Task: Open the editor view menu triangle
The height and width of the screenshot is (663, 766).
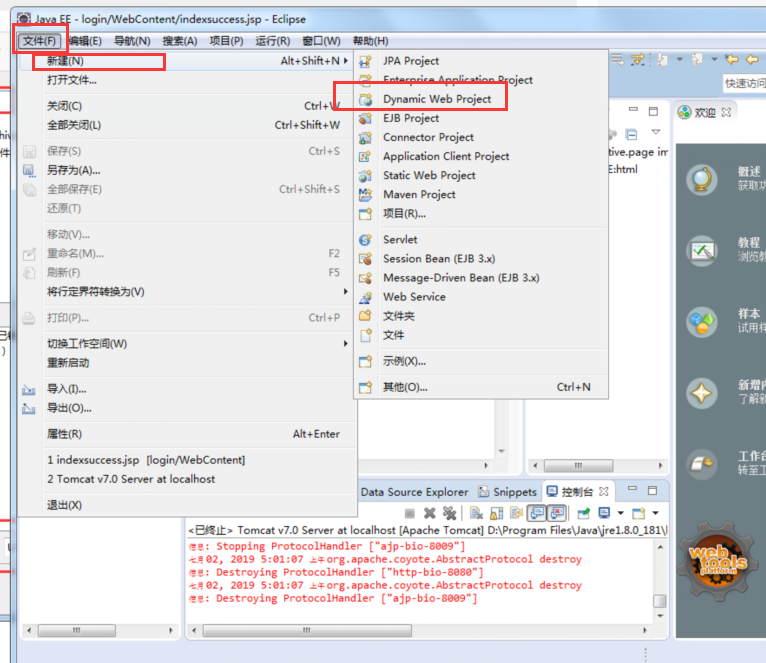Action: coord(656,132)
